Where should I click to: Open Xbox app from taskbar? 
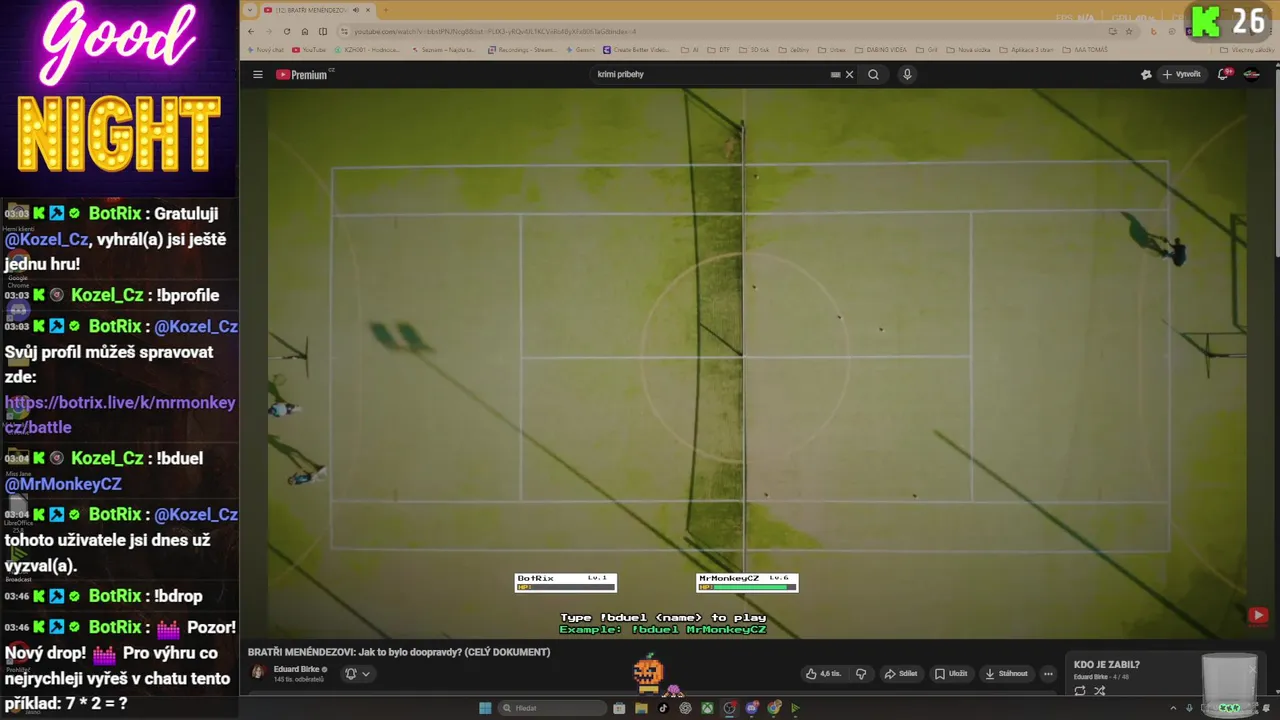coord(707,708)
